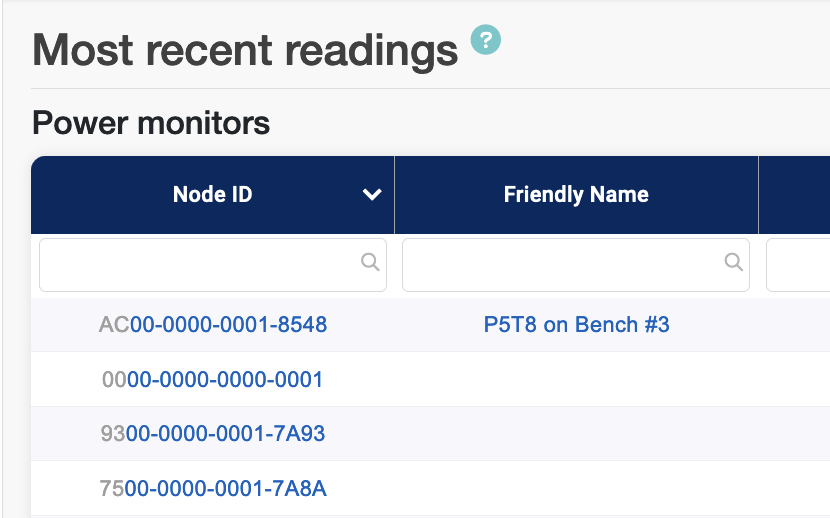Click the magnifier icon in Node ID filter
830x518 pixels.
[x=369, y=262]
